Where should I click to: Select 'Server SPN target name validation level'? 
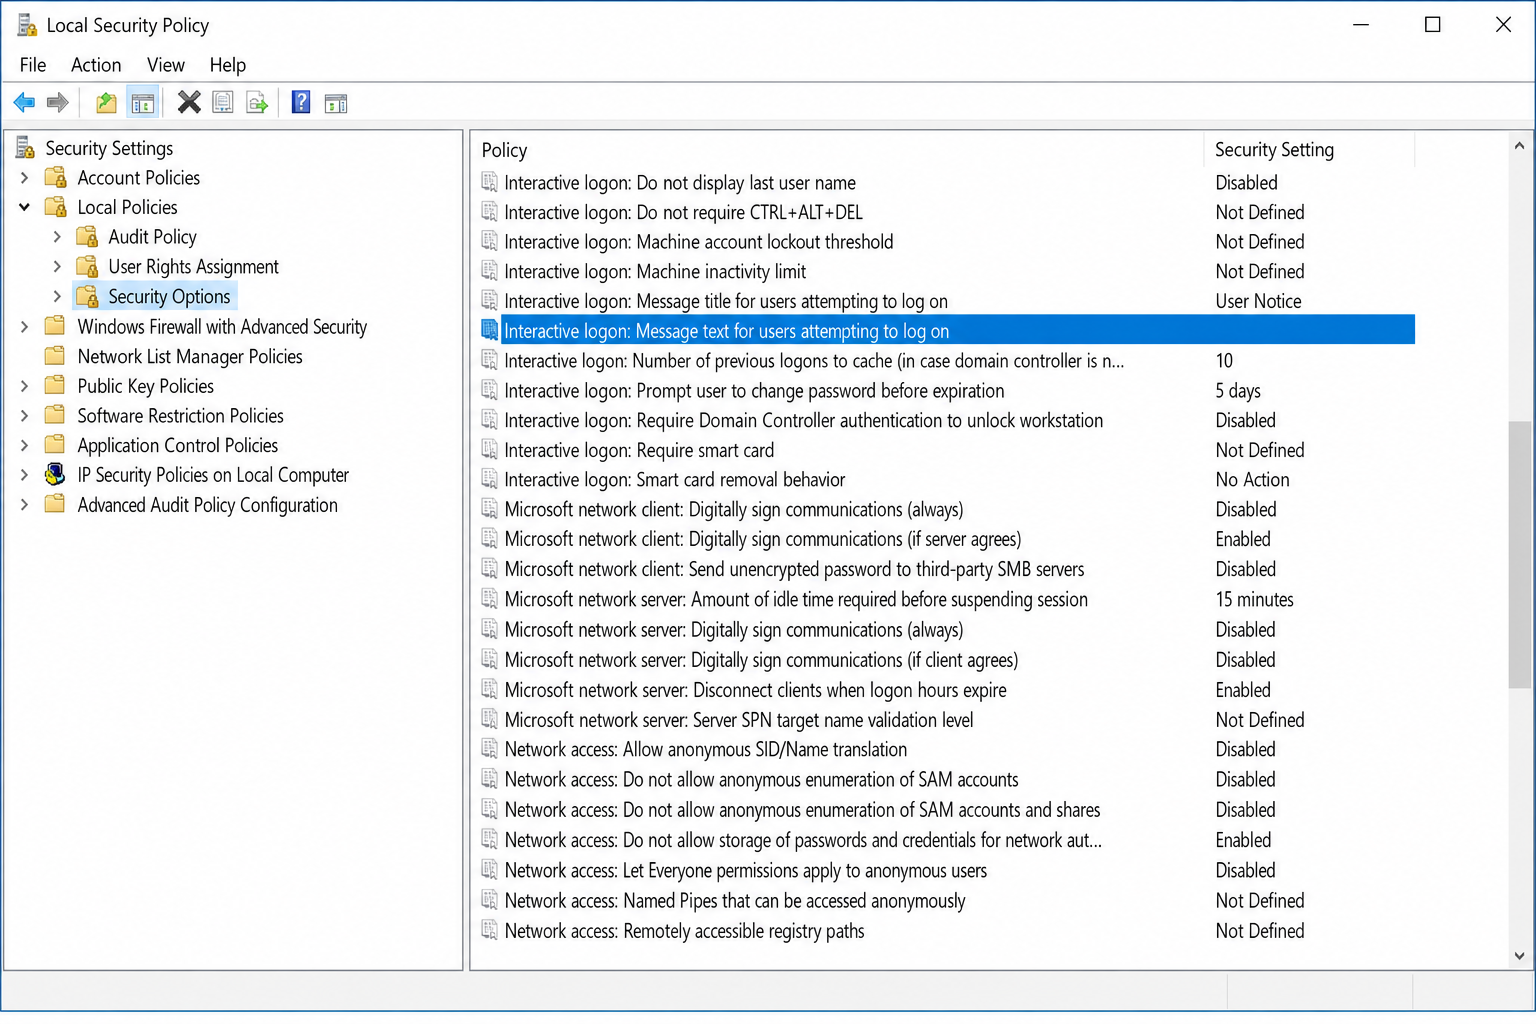pyautogui.click(x=738, y=720)
